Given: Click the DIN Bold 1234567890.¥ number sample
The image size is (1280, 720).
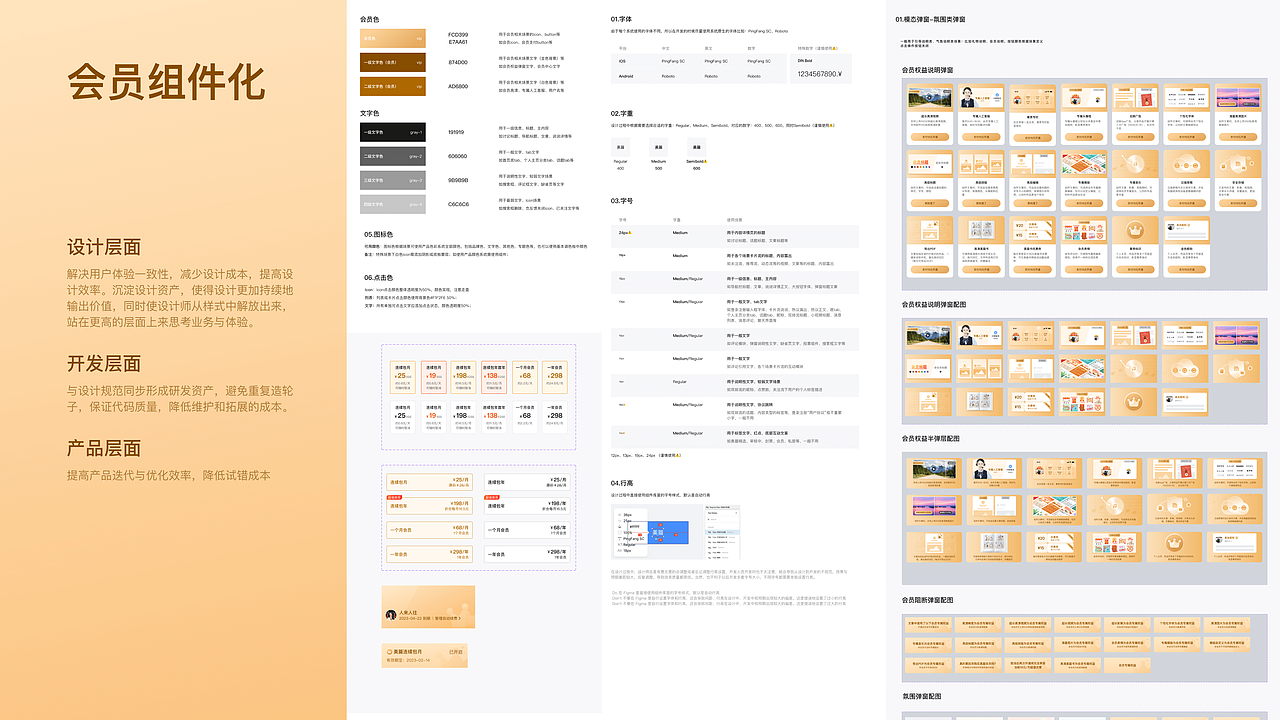Looking at the screenshot, I should 820,74.
